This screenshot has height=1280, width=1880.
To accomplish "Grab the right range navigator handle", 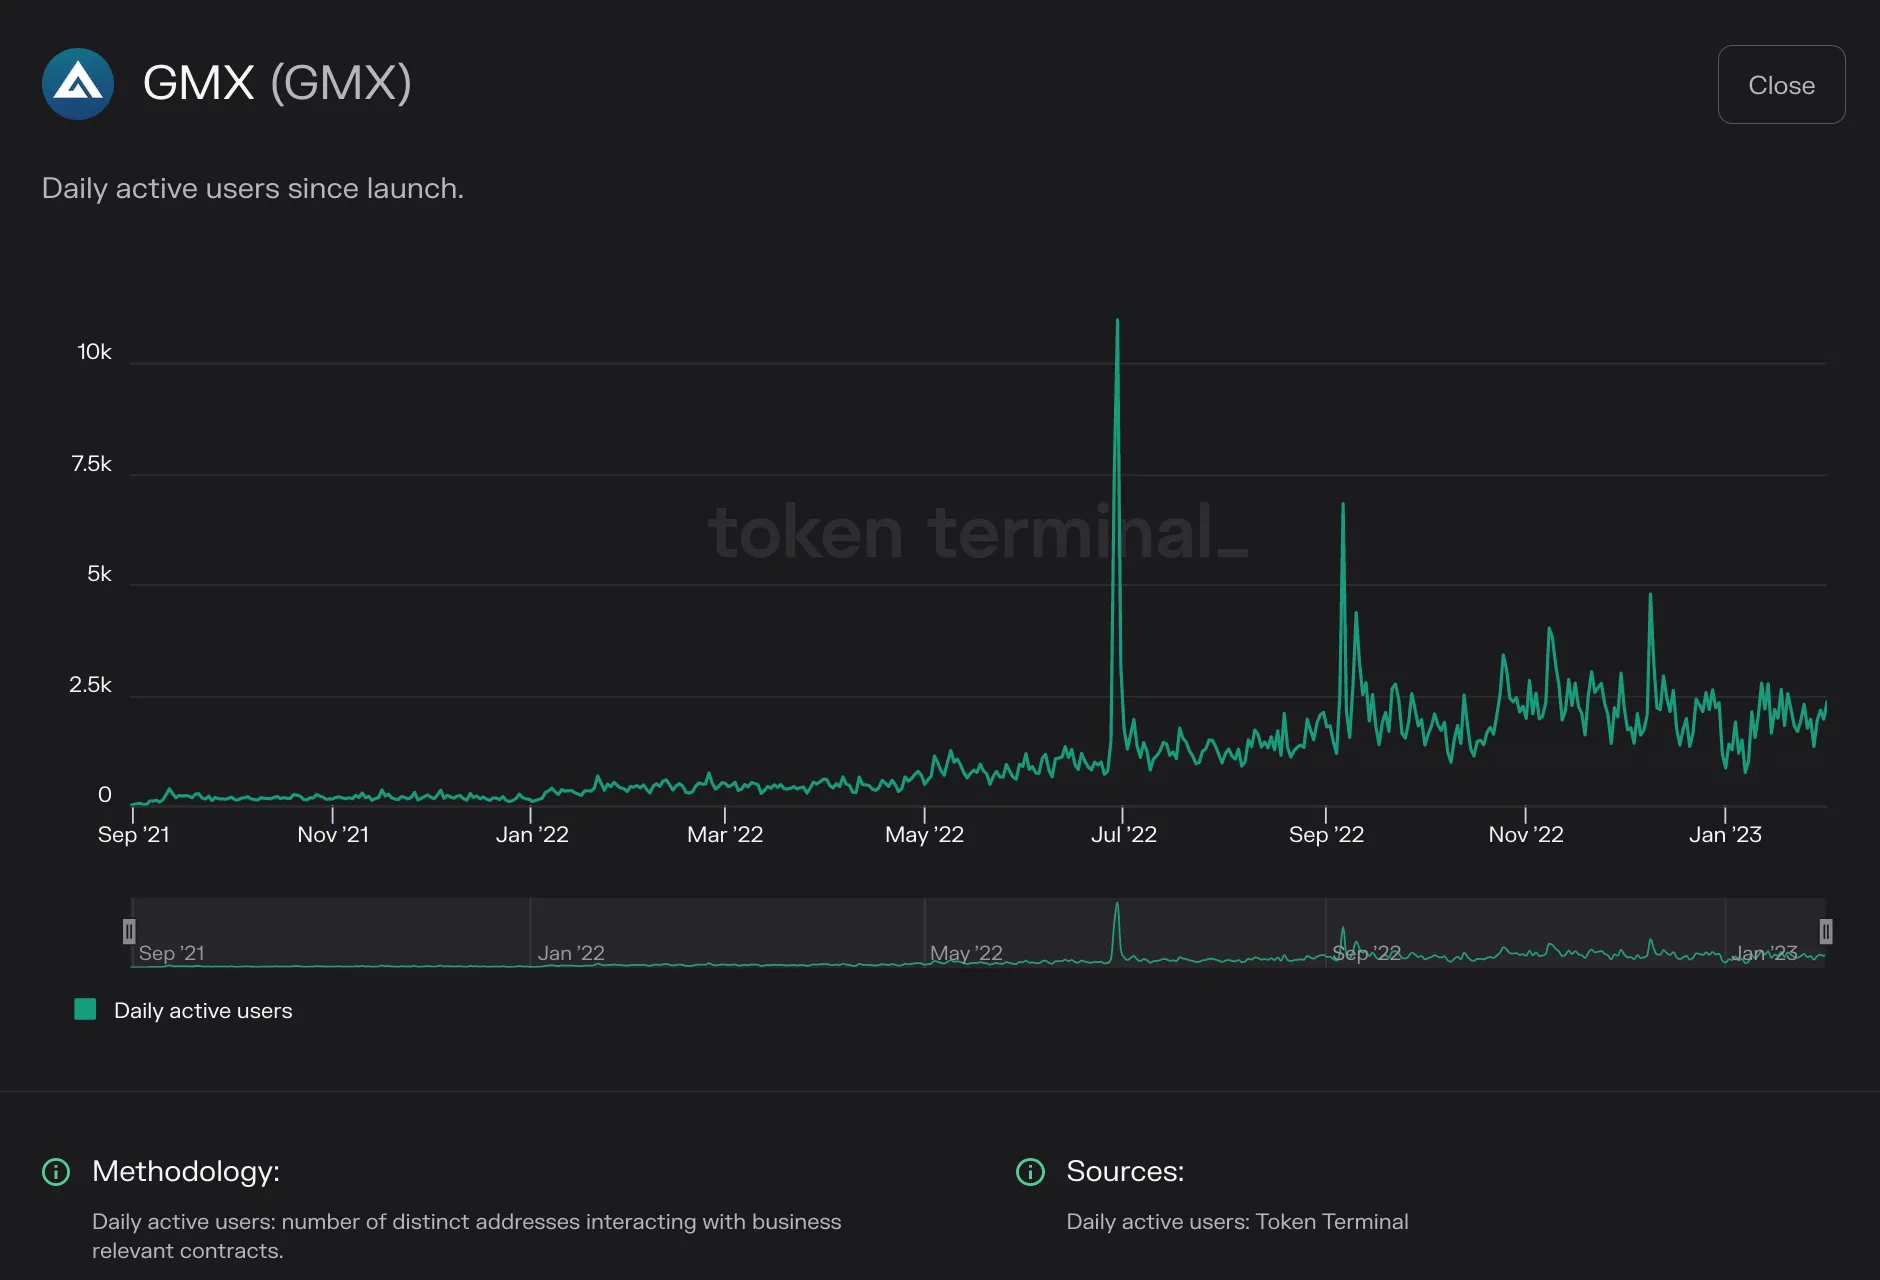I will pos(1826,932).
